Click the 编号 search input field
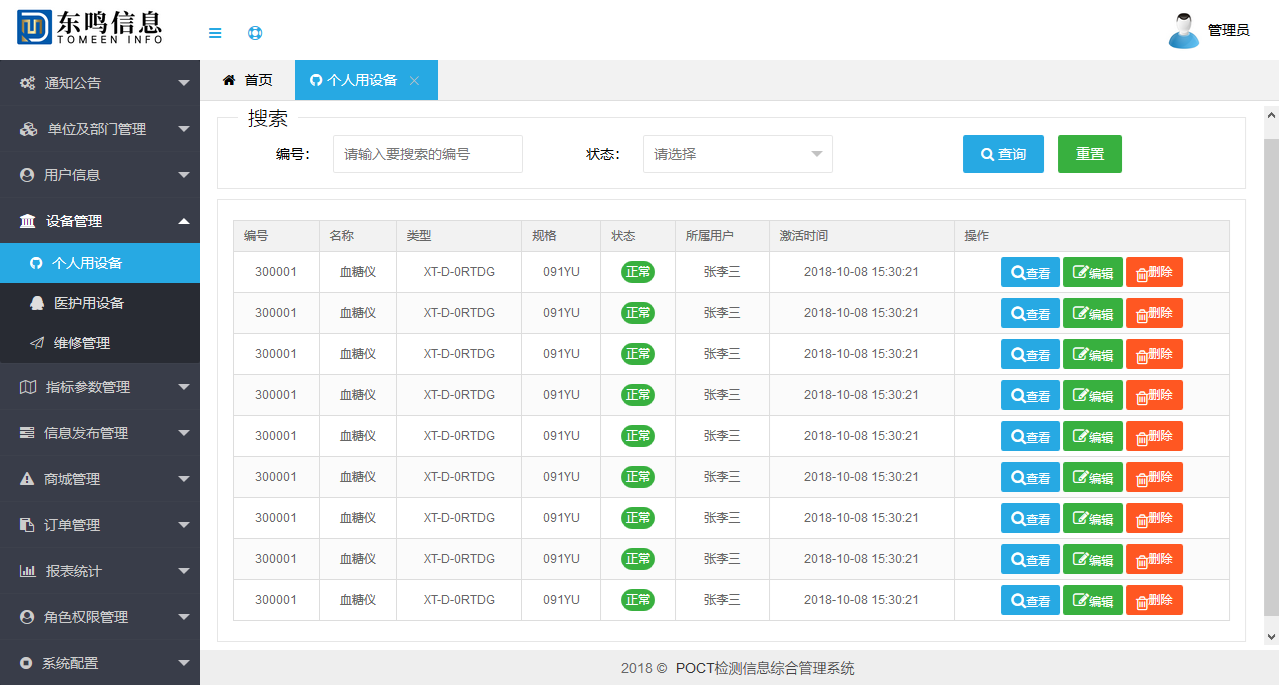This screenshot has height=685, width=1279. (427, 154)
